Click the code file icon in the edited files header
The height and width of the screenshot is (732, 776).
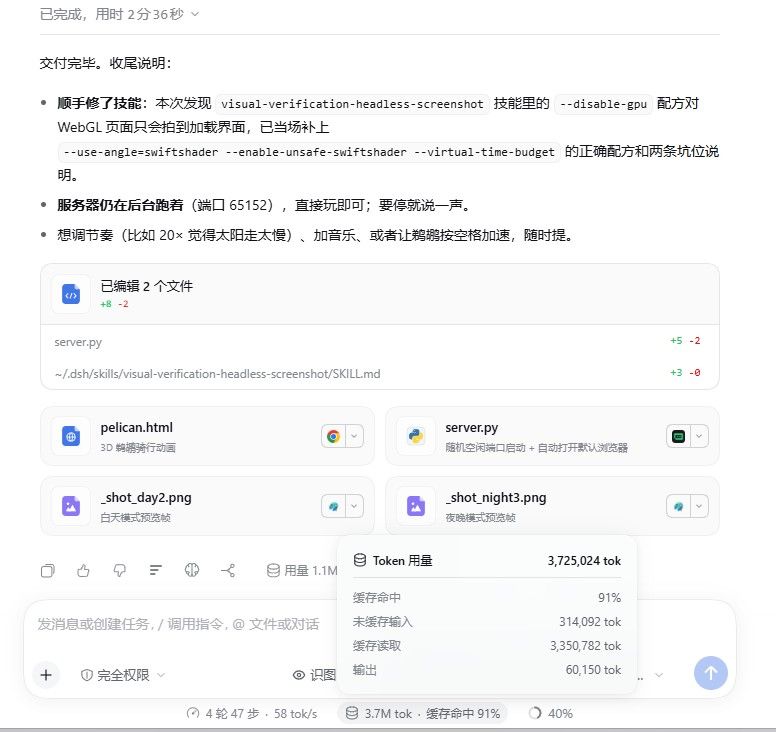pos(71,294)
